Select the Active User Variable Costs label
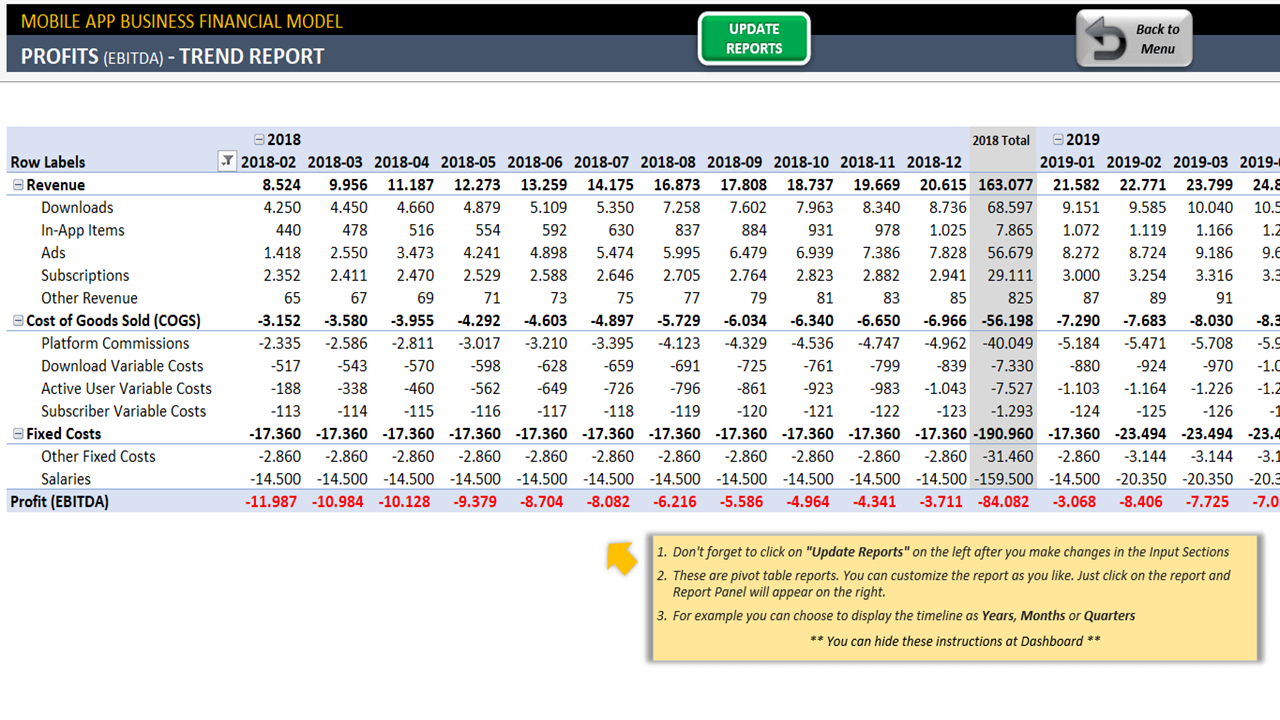The height and width of the screenshot is (720, 1280). (x=126, y=388)
